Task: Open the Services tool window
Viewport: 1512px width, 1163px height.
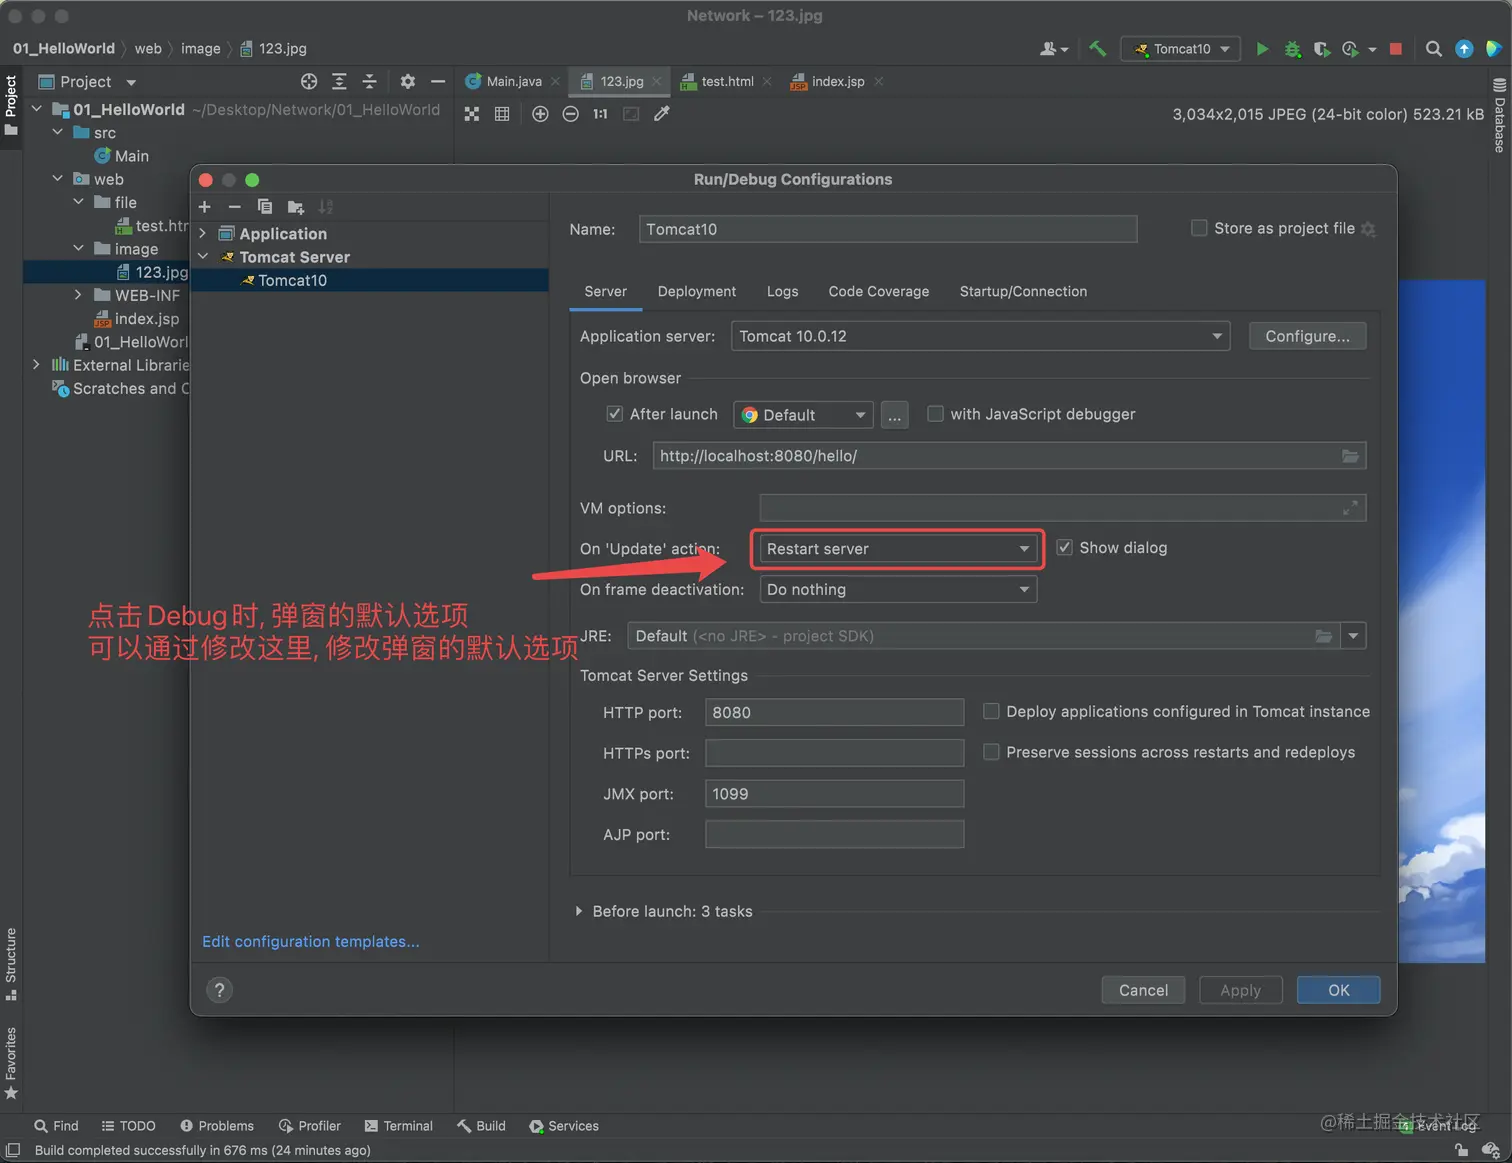Action: pos(564,1126)
